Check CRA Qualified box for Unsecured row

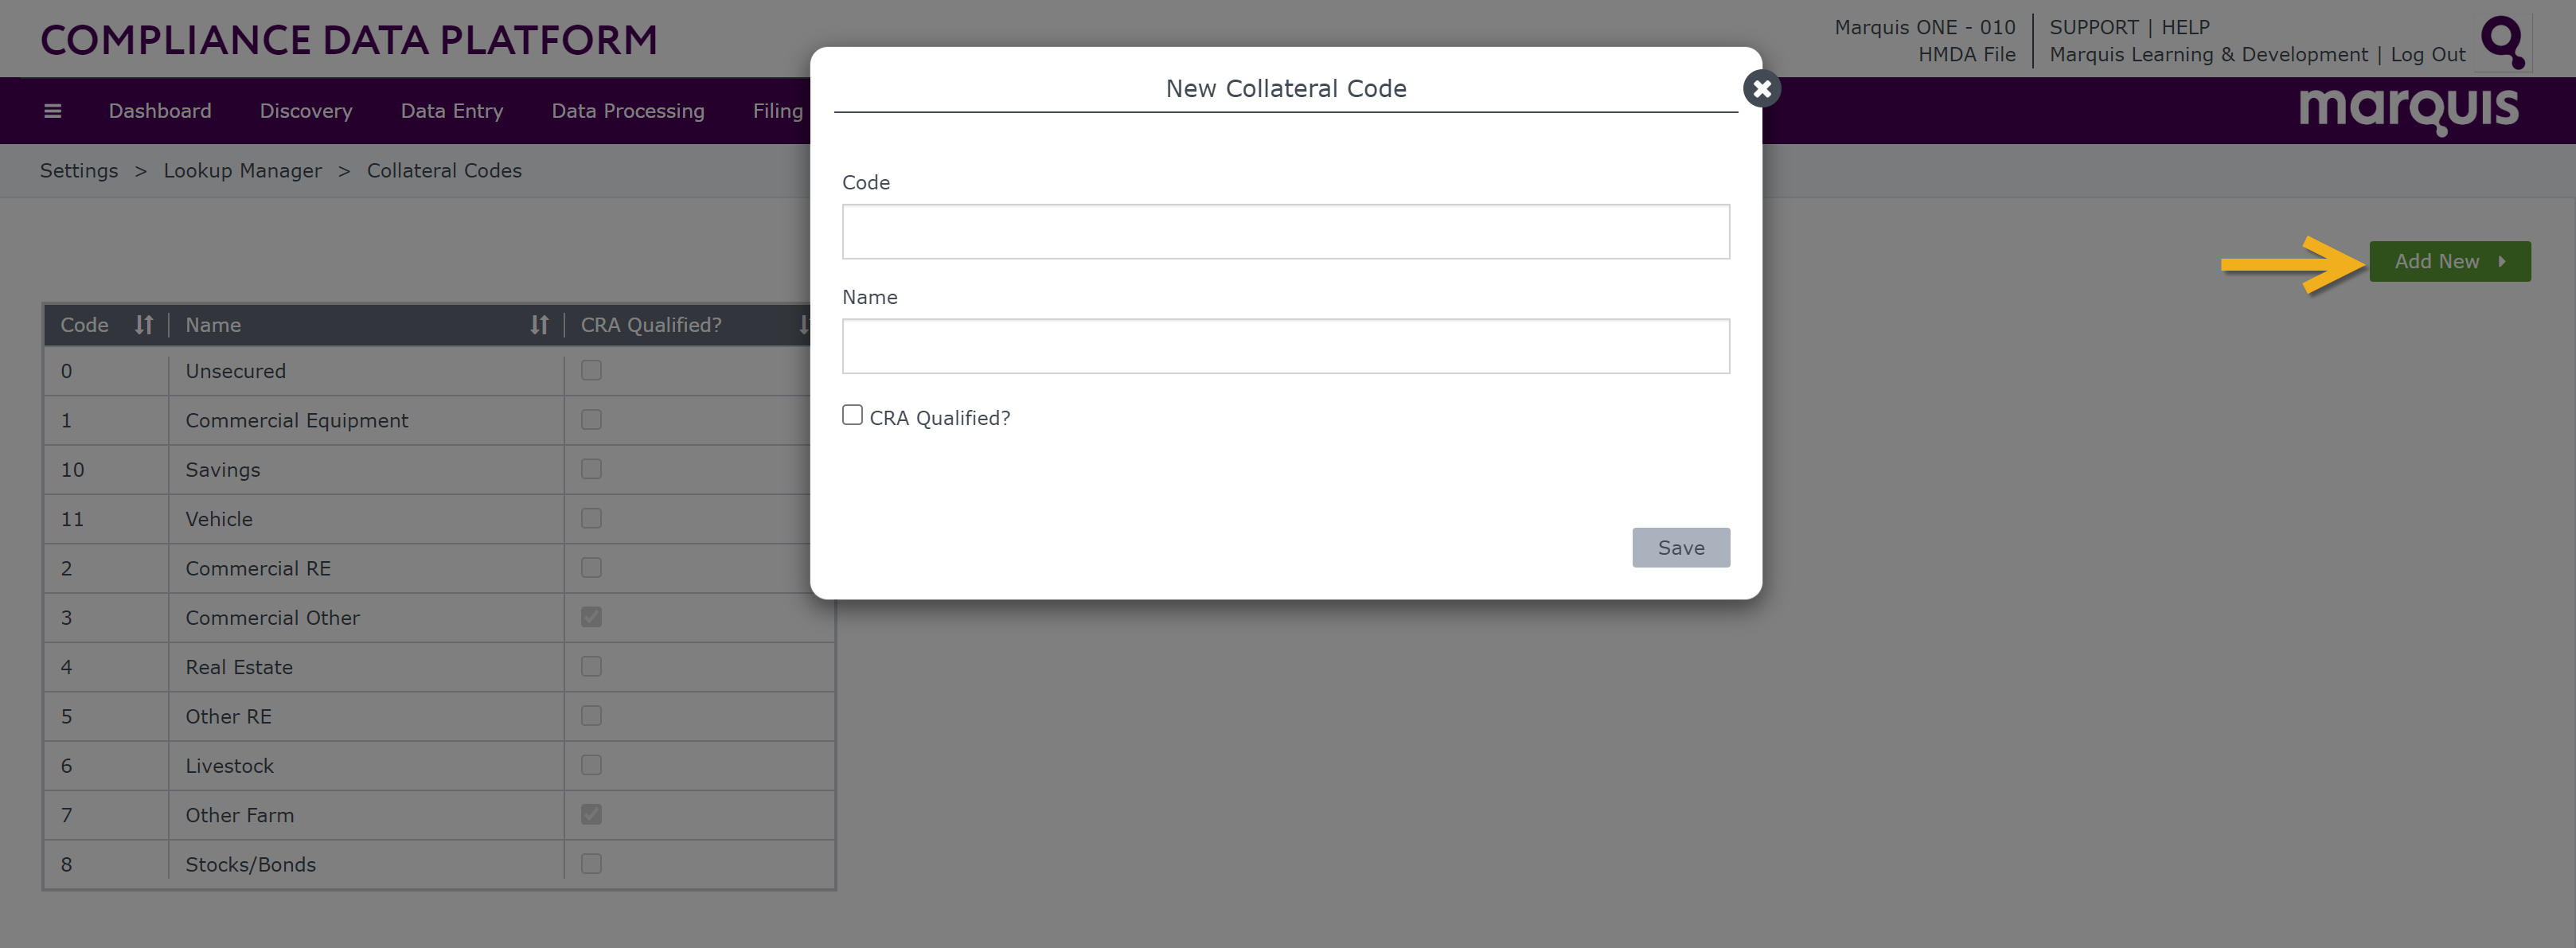click(x=591, y=370)
